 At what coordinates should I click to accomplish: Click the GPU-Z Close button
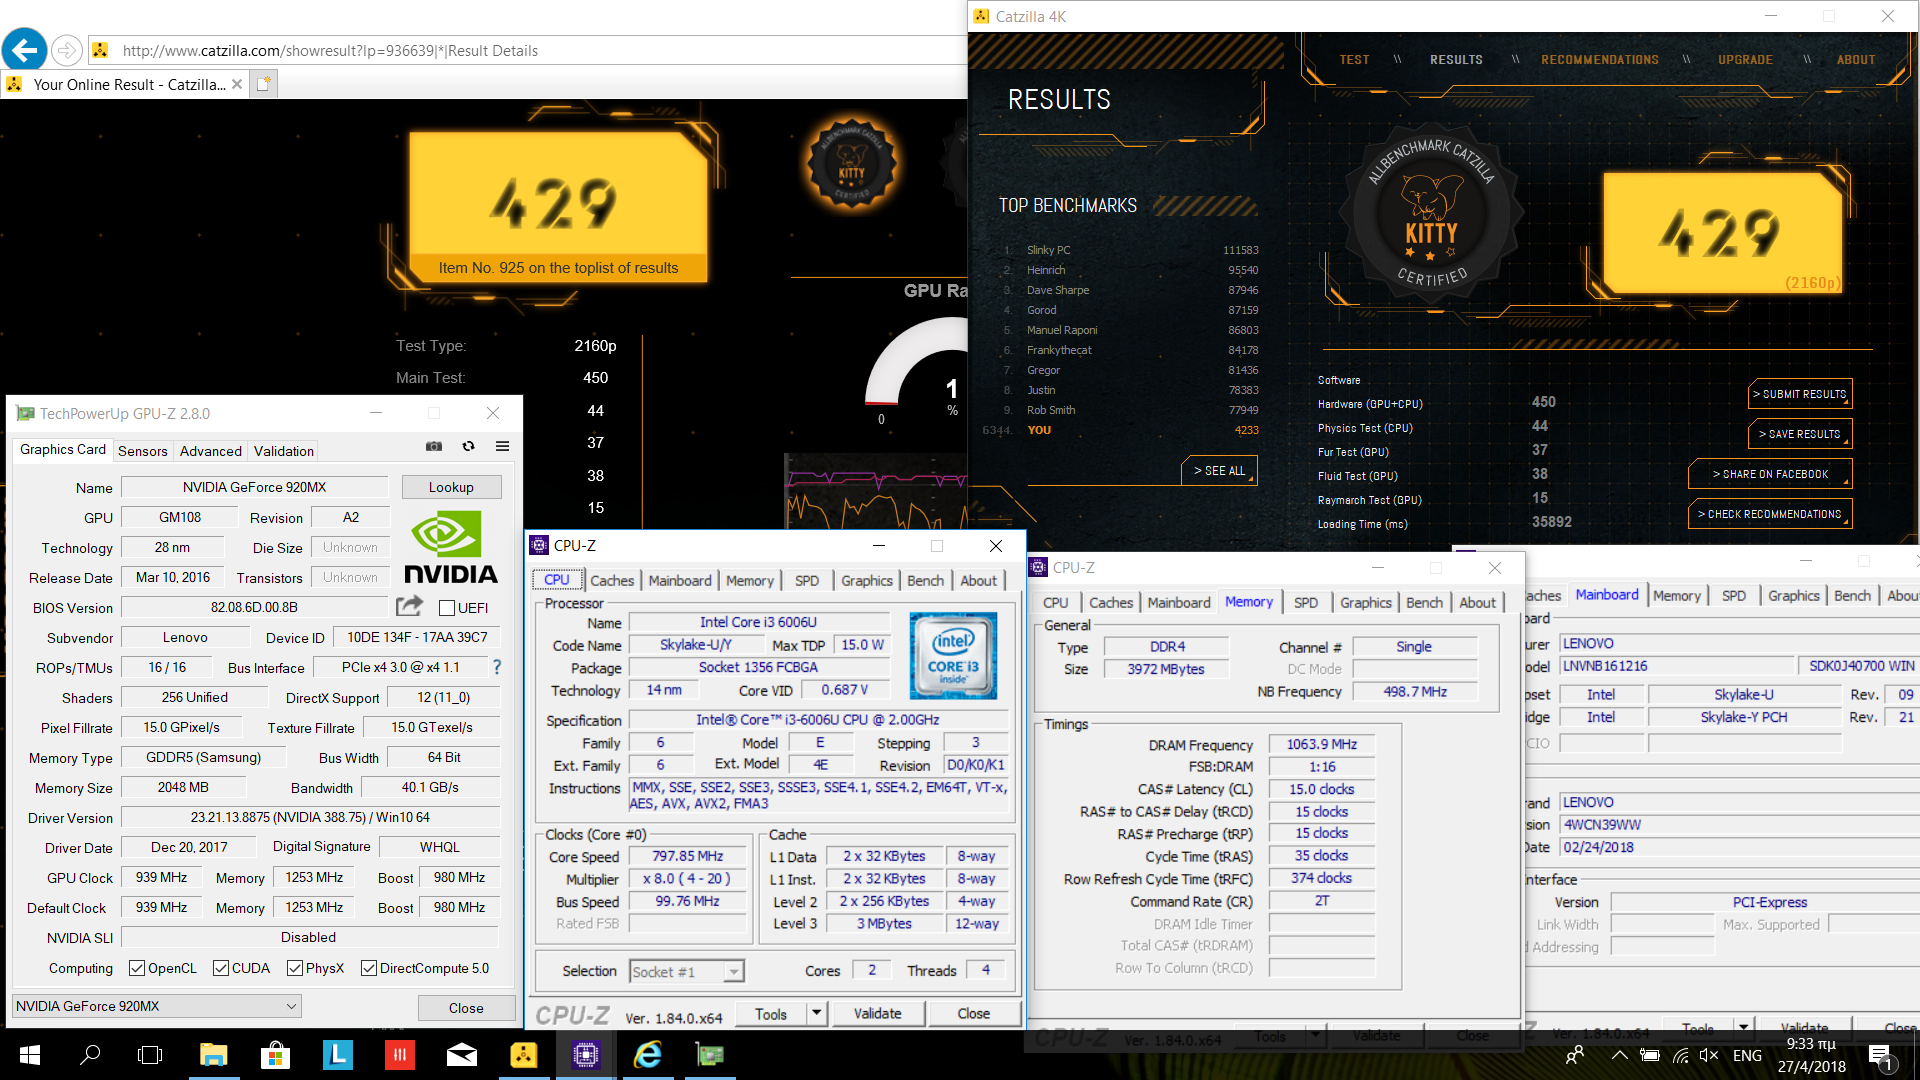466,1007
